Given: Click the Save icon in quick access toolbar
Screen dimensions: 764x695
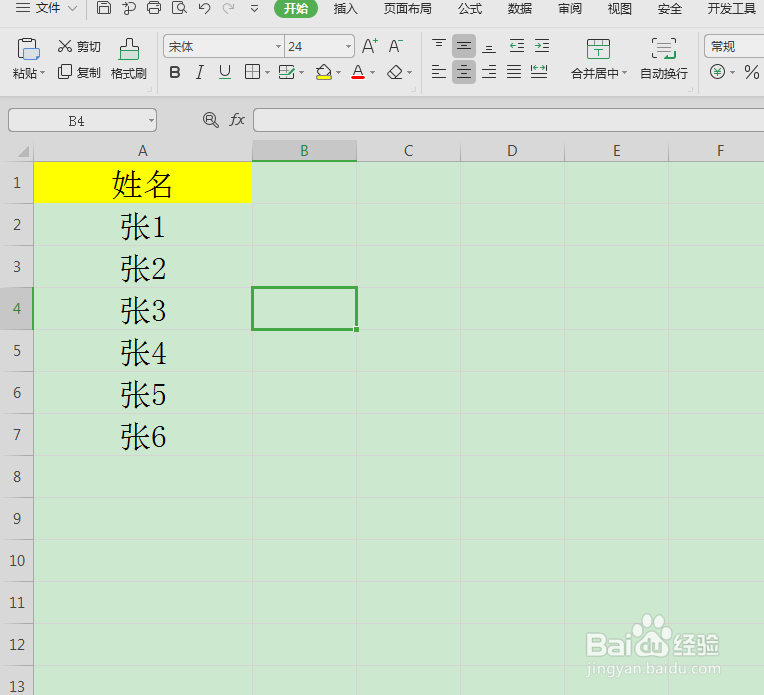Looking at the screenshot, I should pos(103,8).
